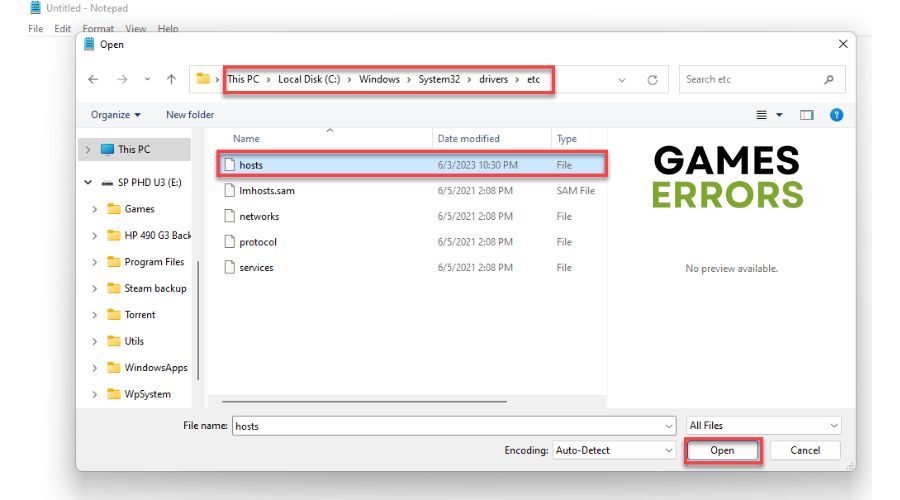Select This PC in navigation pane

pyautogui.click(x=134, y=149)
